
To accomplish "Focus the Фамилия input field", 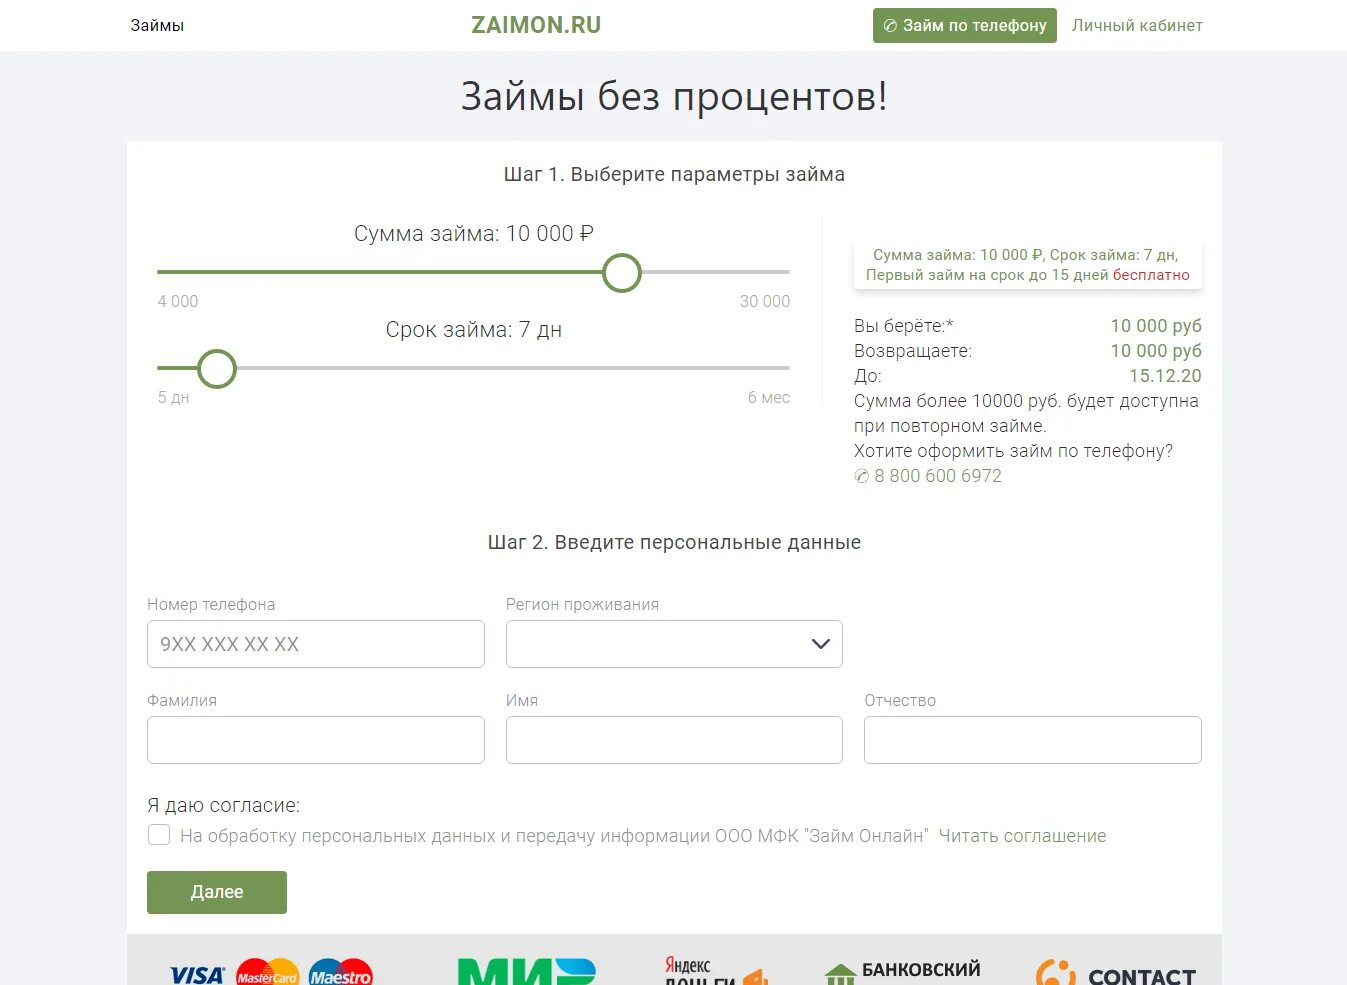I will [316, 740].
